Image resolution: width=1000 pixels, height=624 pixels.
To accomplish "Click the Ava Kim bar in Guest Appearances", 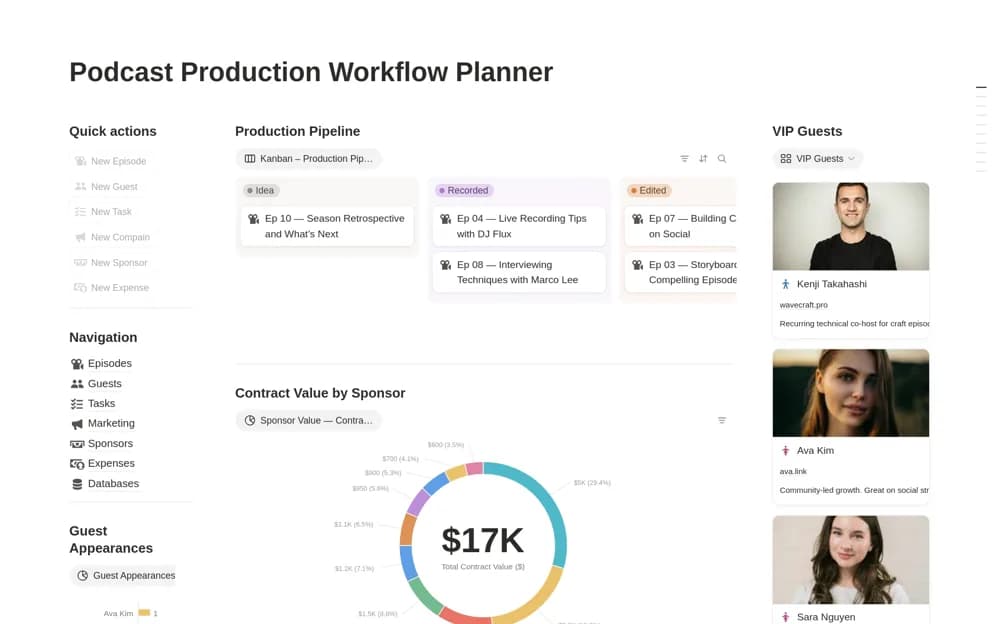I will point(144,613).
